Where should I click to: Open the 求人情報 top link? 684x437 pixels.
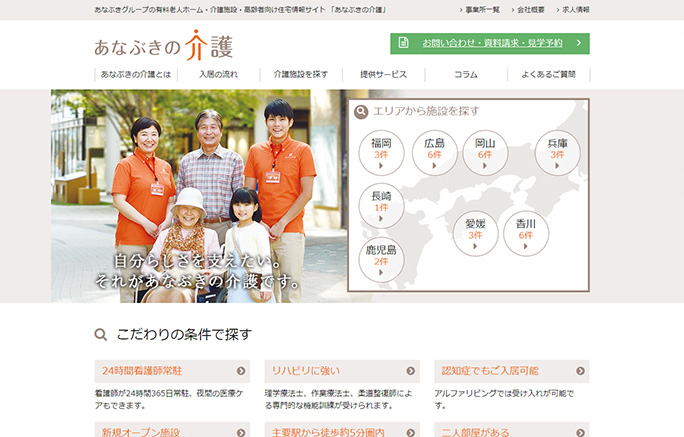click(574, 9)
